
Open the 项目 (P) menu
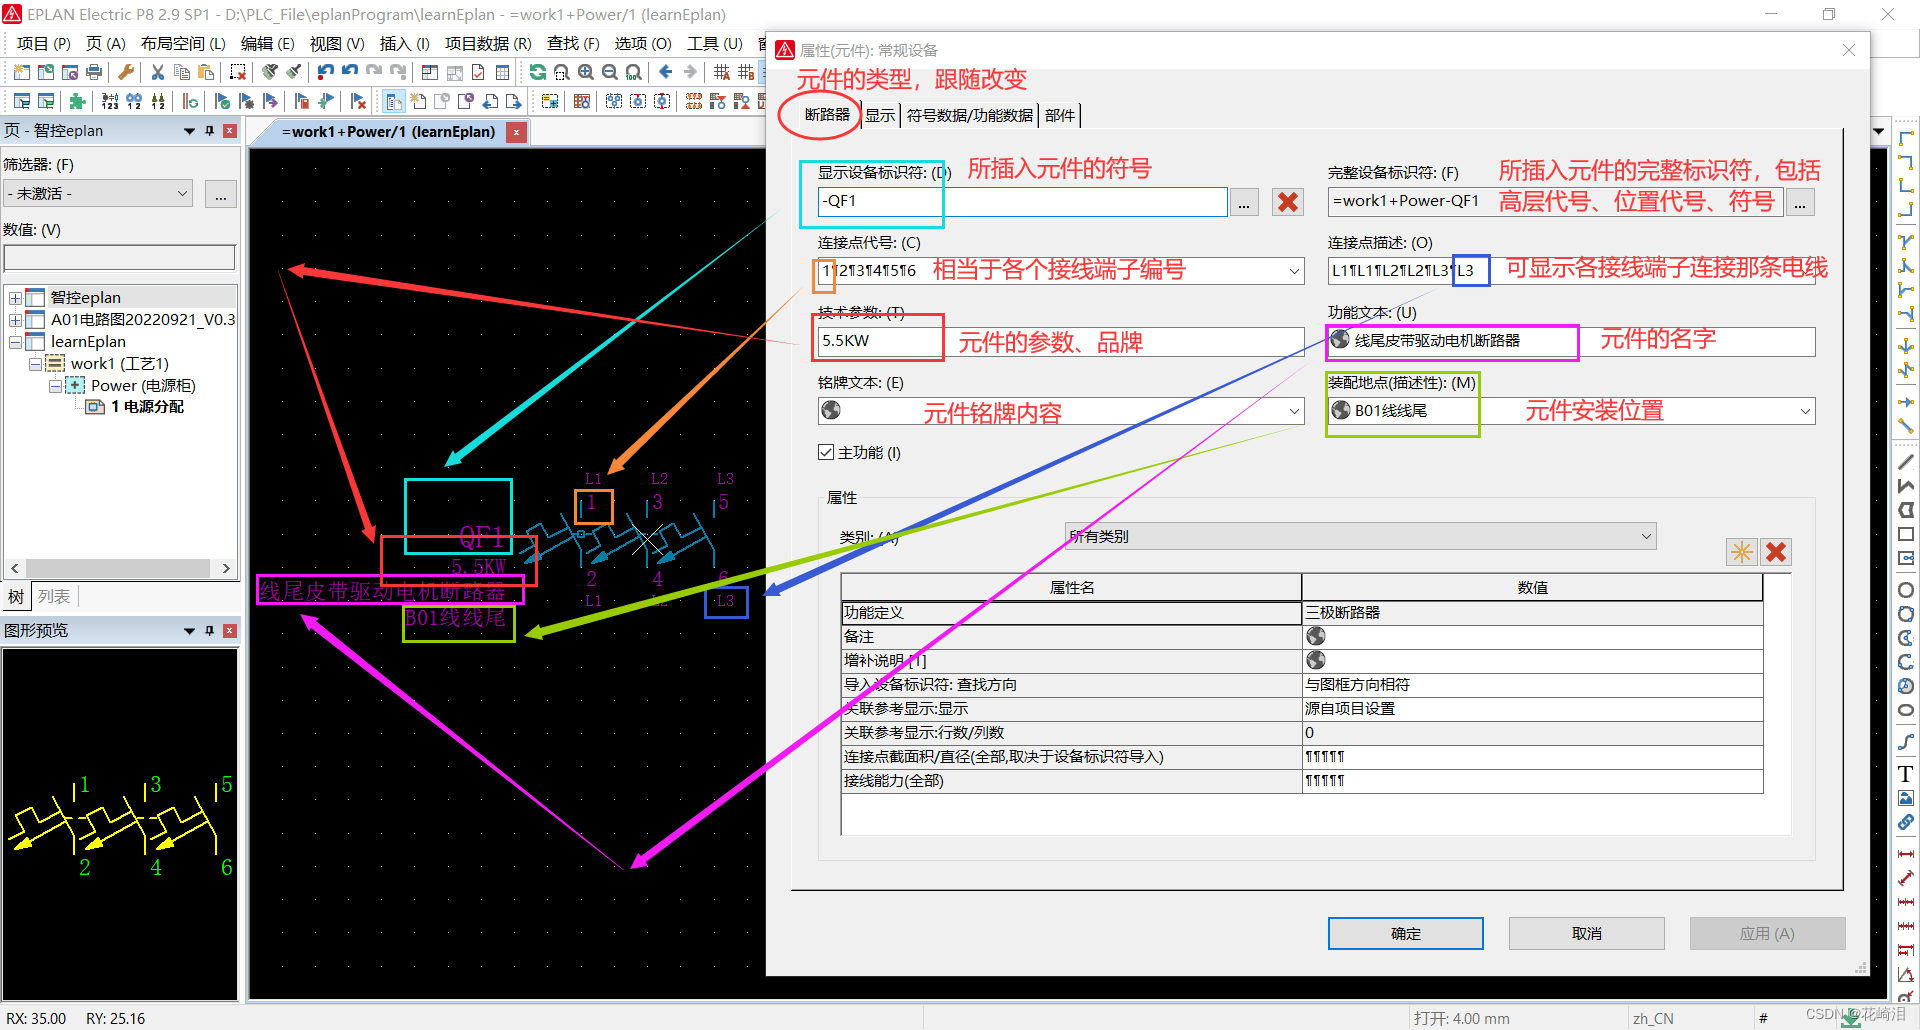44,43
